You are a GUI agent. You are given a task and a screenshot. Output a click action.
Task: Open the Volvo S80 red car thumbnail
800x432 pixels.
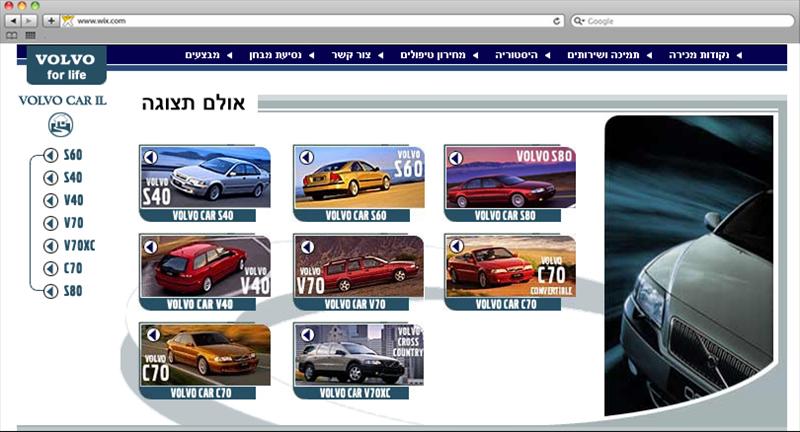(x=511, y=177)
